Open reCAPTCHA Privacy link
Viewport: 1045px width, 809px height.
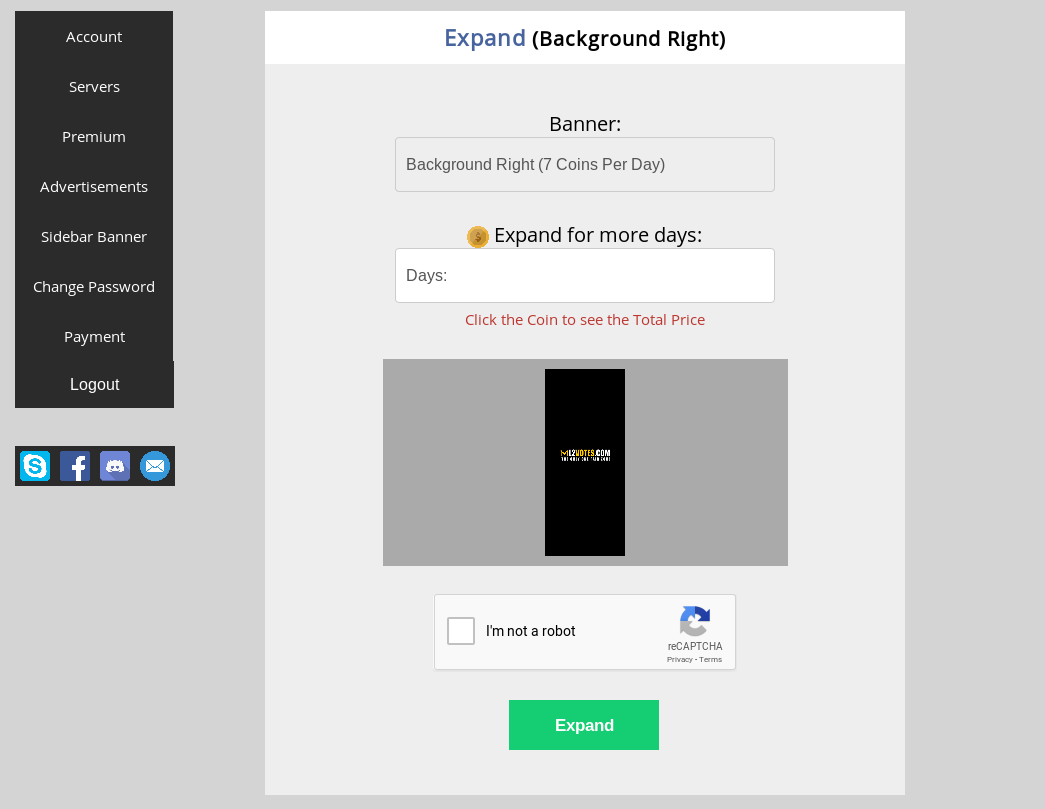[x=679, y=660]
